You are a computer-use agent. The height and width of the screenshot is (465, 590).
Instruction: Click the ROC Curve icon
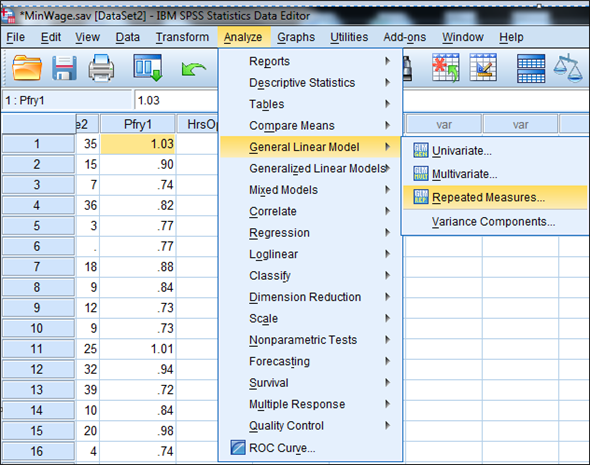238,447
